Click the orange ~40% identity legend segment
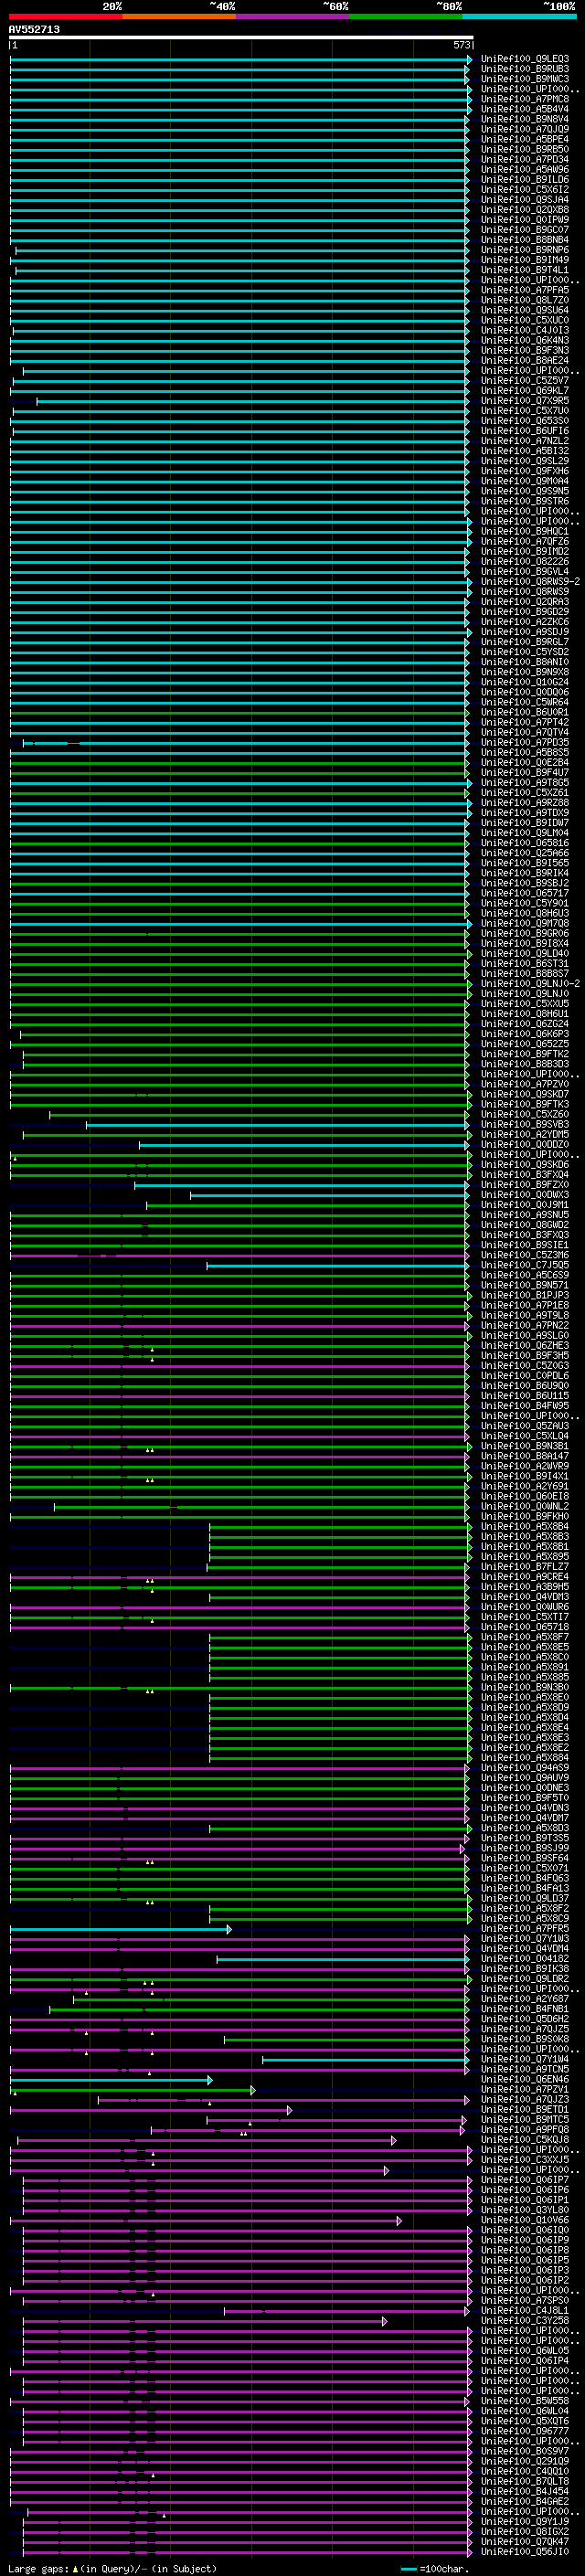The image size is (585, 2576). point(179,16)
